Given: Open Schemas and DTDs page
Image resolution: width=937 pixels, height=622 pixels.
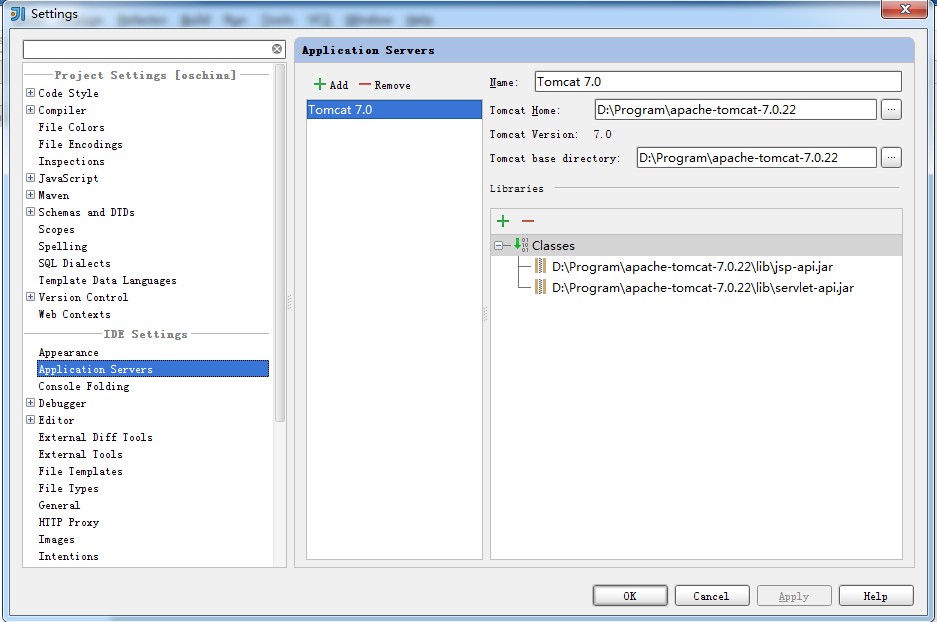Looking at the screenshot, I should pos(86,212).
